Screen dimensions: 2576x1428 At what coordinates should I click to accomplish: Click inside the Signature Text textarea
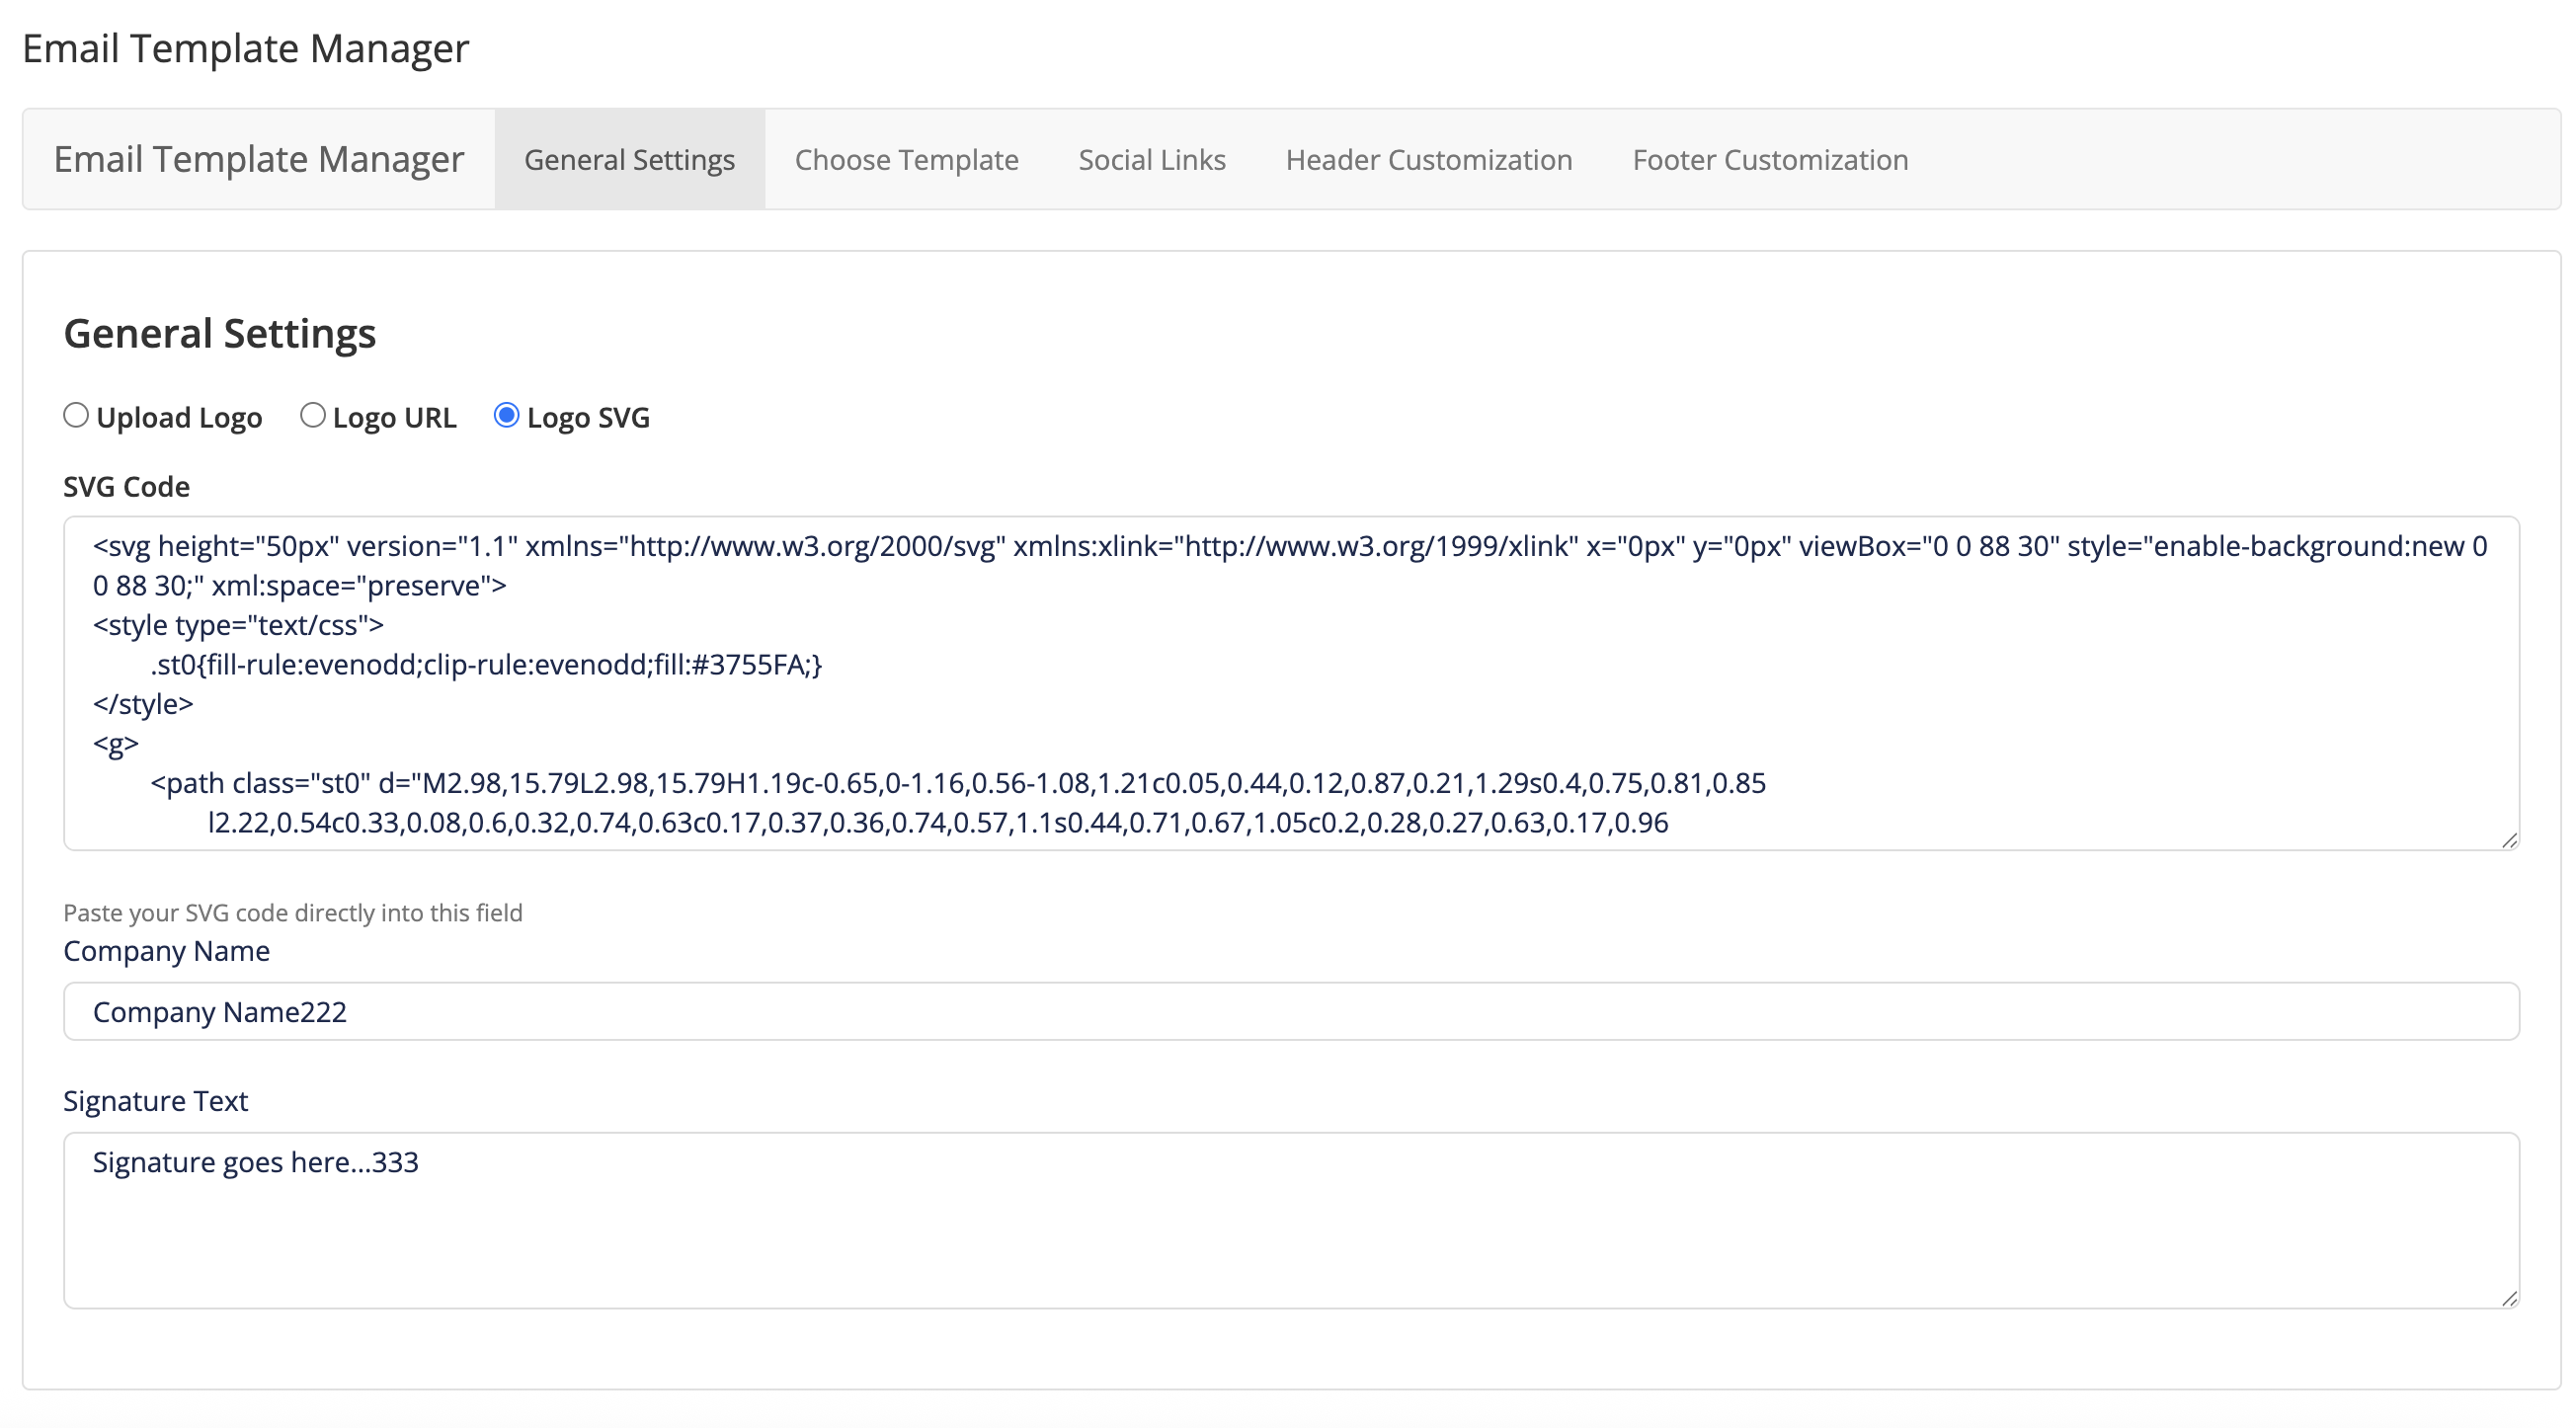click(x=1290, y=1220)
